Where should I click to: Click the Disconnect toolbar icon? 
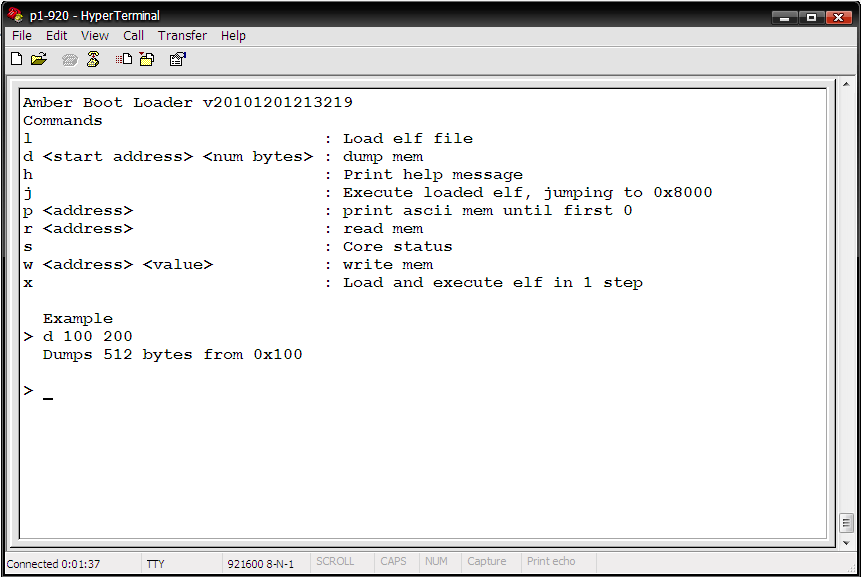pyautogui.click(x=93, y=59)
